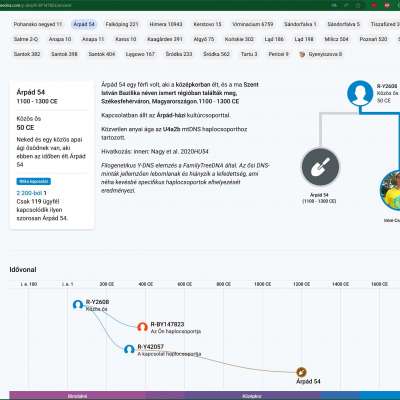
Task: Click the R-Y2608 label on the timeline
Action: (97, 302)
